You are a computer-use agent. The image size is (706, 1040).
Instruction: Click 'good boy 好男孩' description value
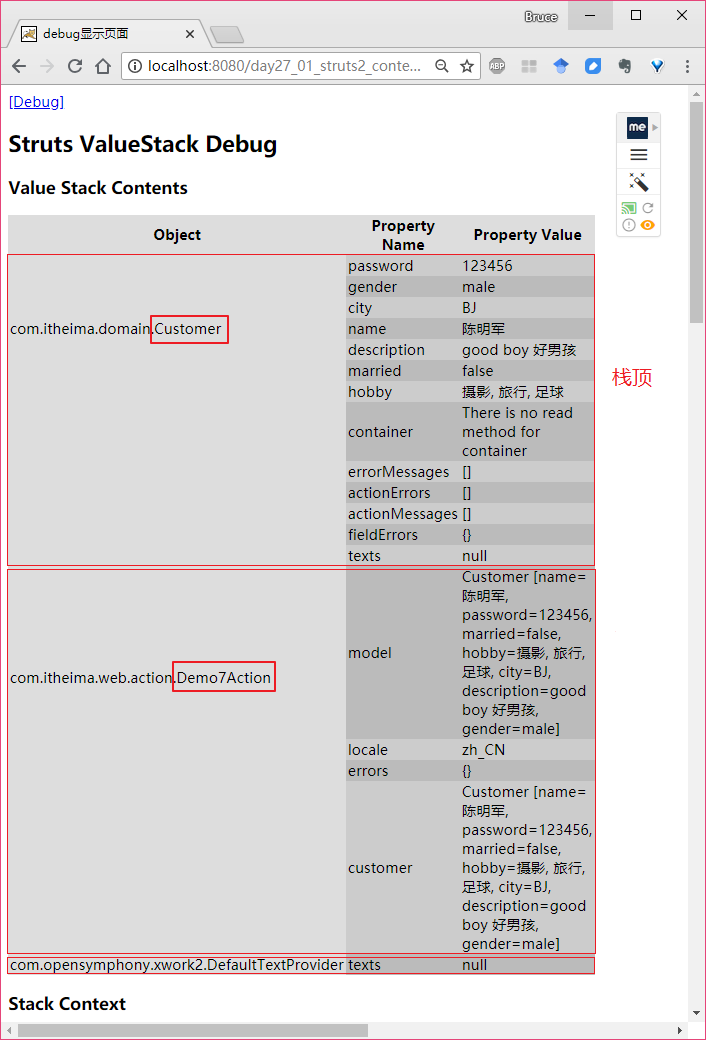pyautogui.click(x=519, y=350)
